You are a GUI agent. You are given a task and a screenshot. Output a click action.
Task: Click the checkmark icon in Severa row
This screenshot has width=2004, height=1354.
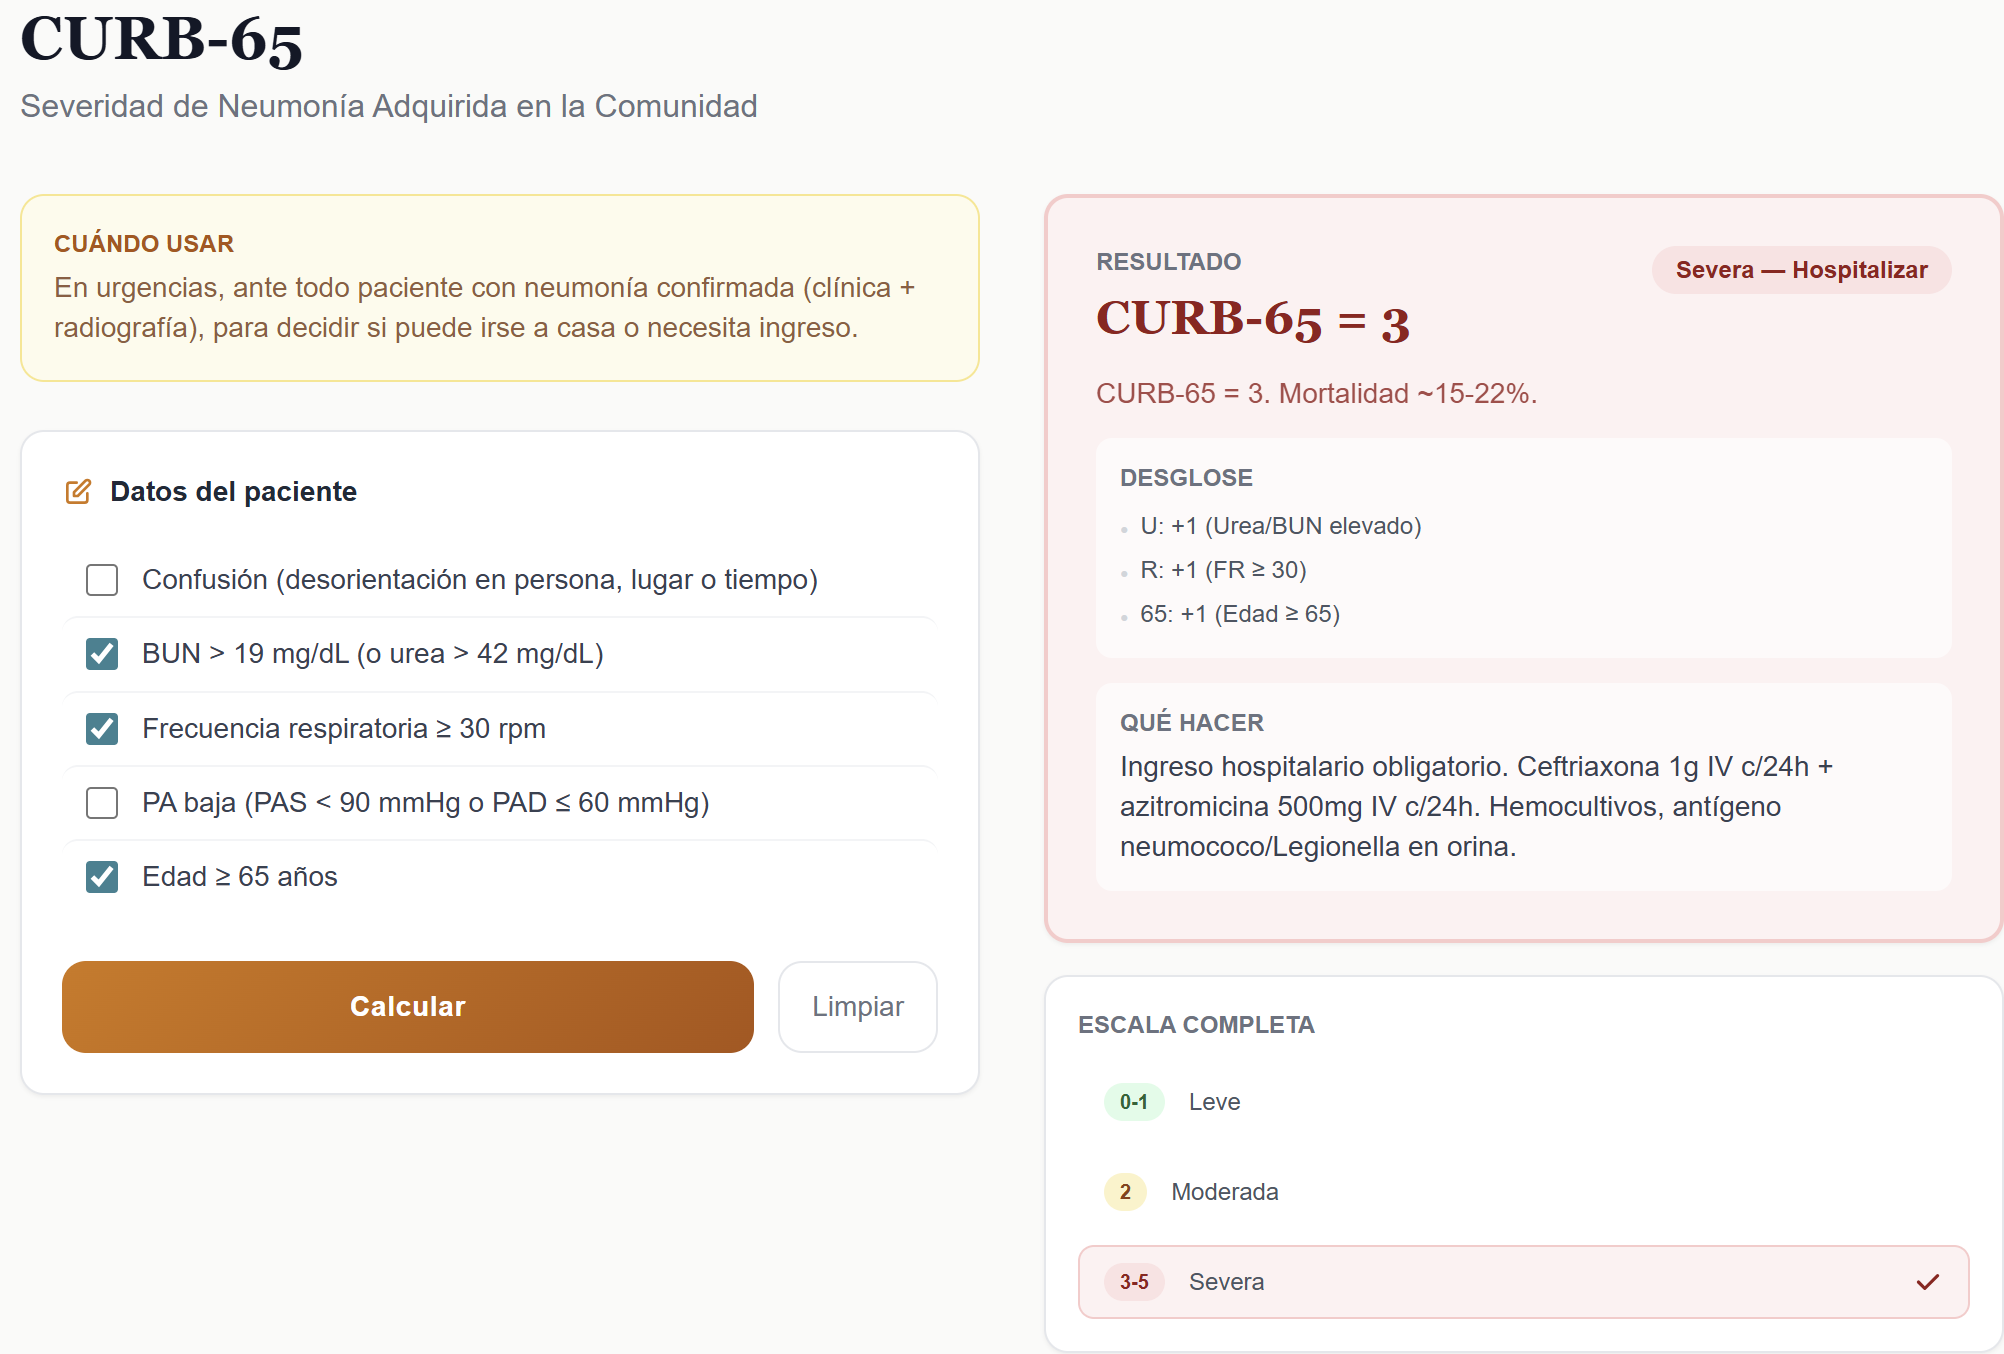tap(1928, 1282)
